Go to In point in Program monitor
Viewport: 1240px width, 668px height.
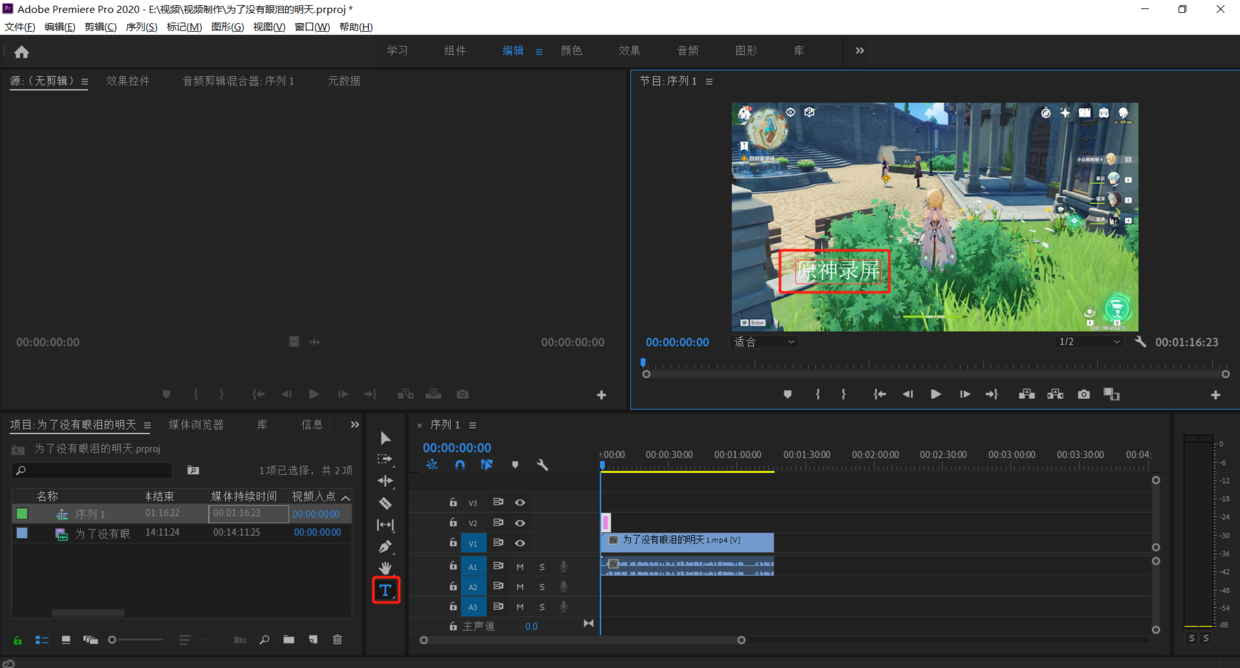(880, 394)
